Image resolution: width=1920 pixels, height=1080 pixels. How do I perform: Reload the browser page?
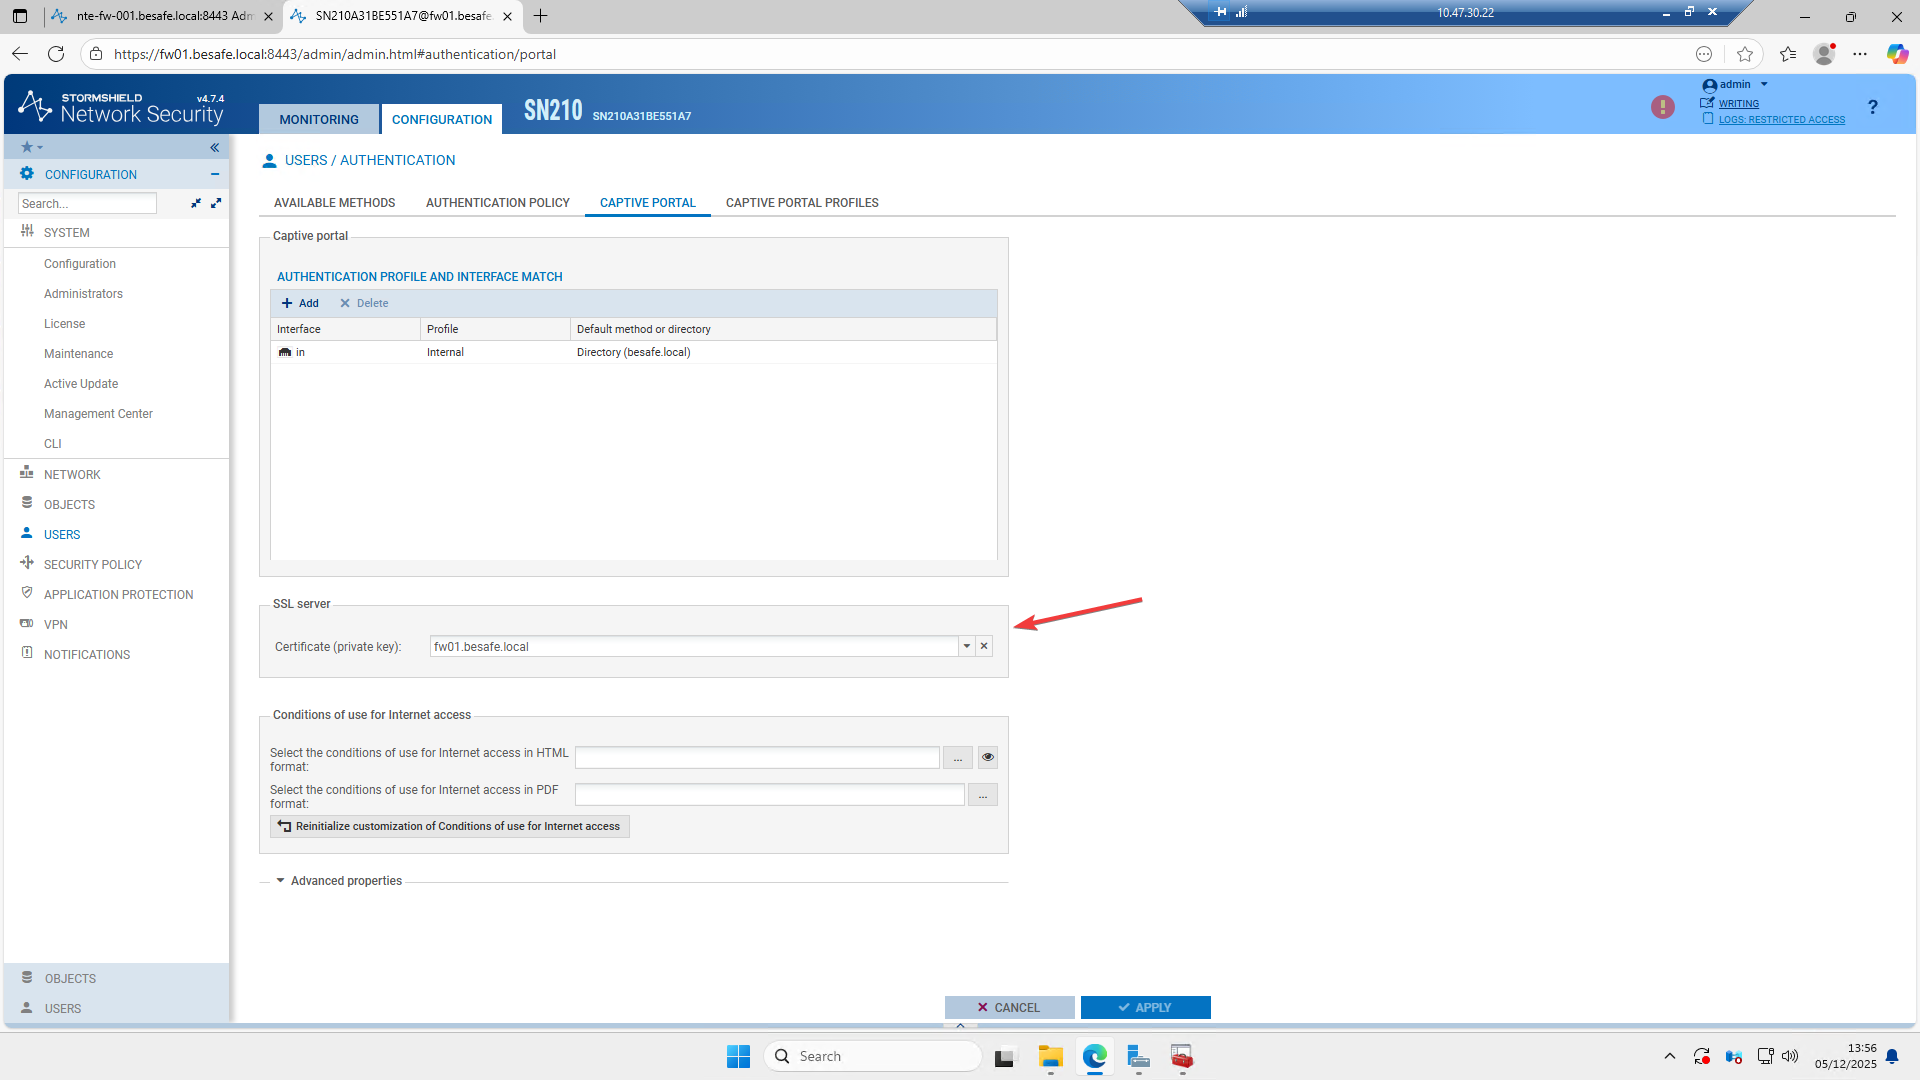[56, 54]
